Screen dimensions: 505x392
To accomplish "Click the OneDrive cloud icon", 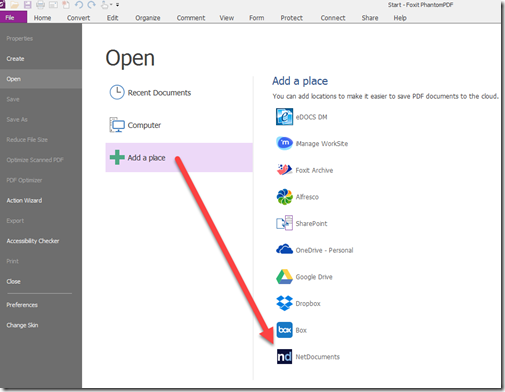I will coord(284,250).
